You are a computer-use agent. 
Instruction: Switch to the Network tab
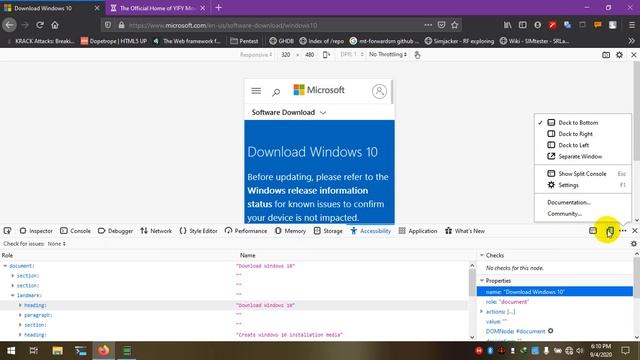pos(156,231)
